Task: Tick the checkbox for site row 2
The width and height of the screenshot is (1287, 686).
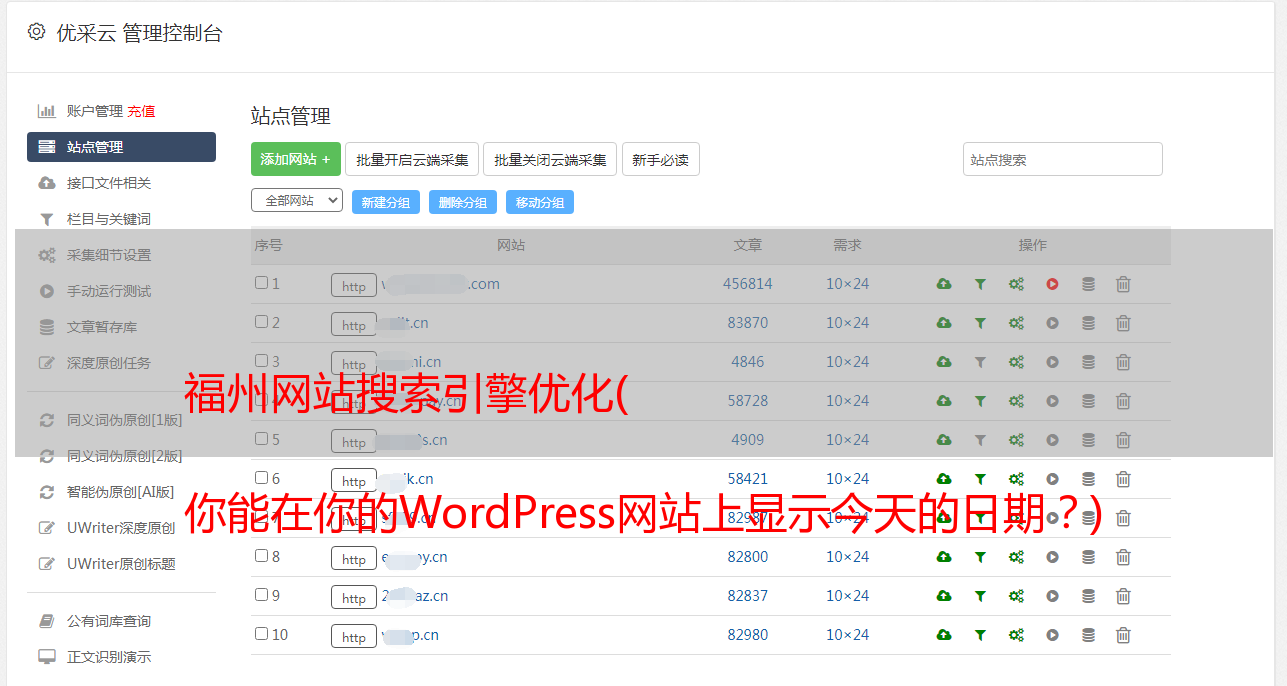Action: coord(261,322)
